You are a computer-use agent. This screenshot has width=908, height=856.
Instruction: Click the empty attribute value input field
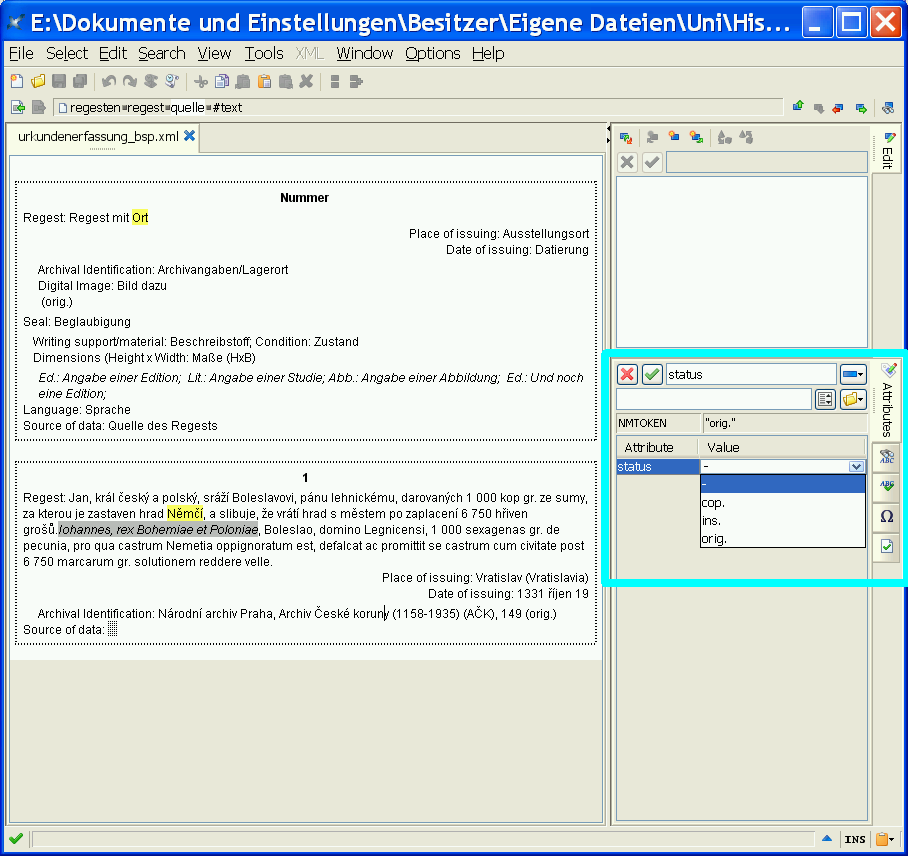(713, 399)
